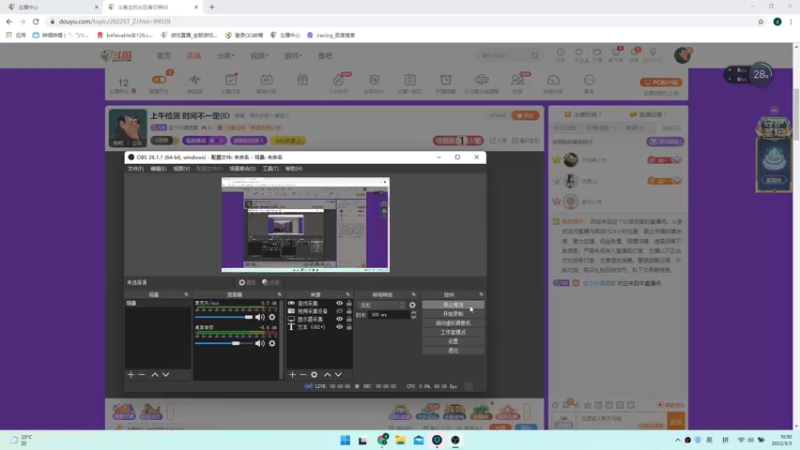Hide 文本 (GDI+) source with eye icon
The height and width of the screenshot is (450, 800).
(x=339, y=327)
